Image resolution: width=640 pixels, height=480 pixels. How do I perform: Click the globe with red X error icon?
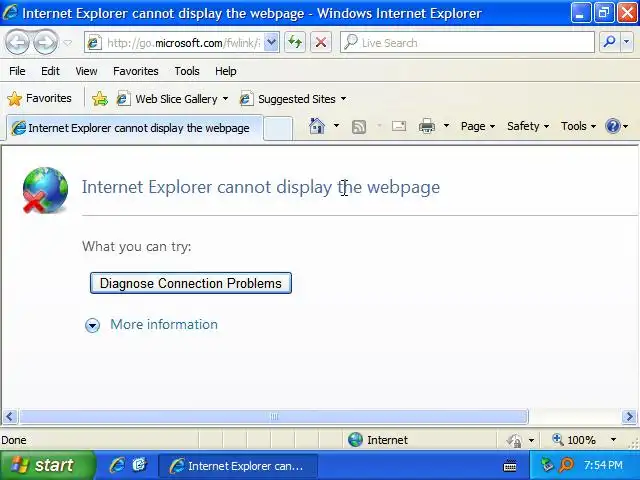point(45,190)
